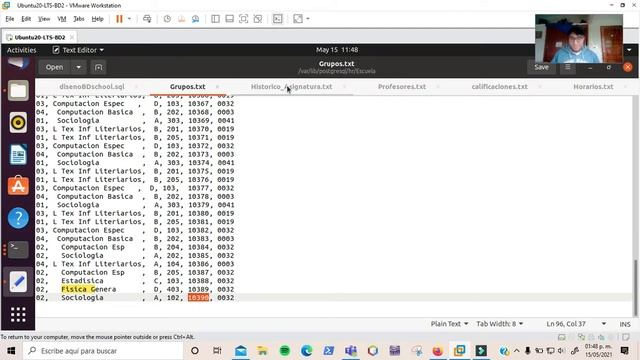Toggle the VMware library sidebar view icon
The image size is (640, 360).
tap(215, 19)
